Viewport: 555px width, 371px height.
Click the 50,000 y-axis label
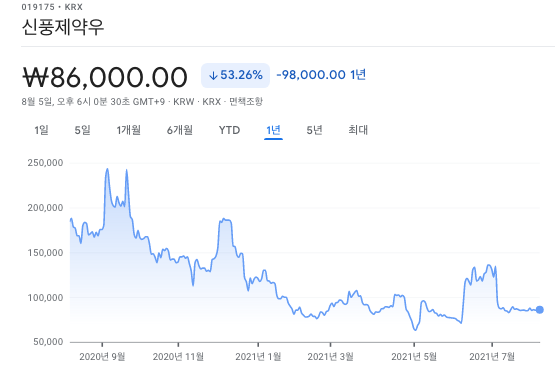tap(48, 342)
